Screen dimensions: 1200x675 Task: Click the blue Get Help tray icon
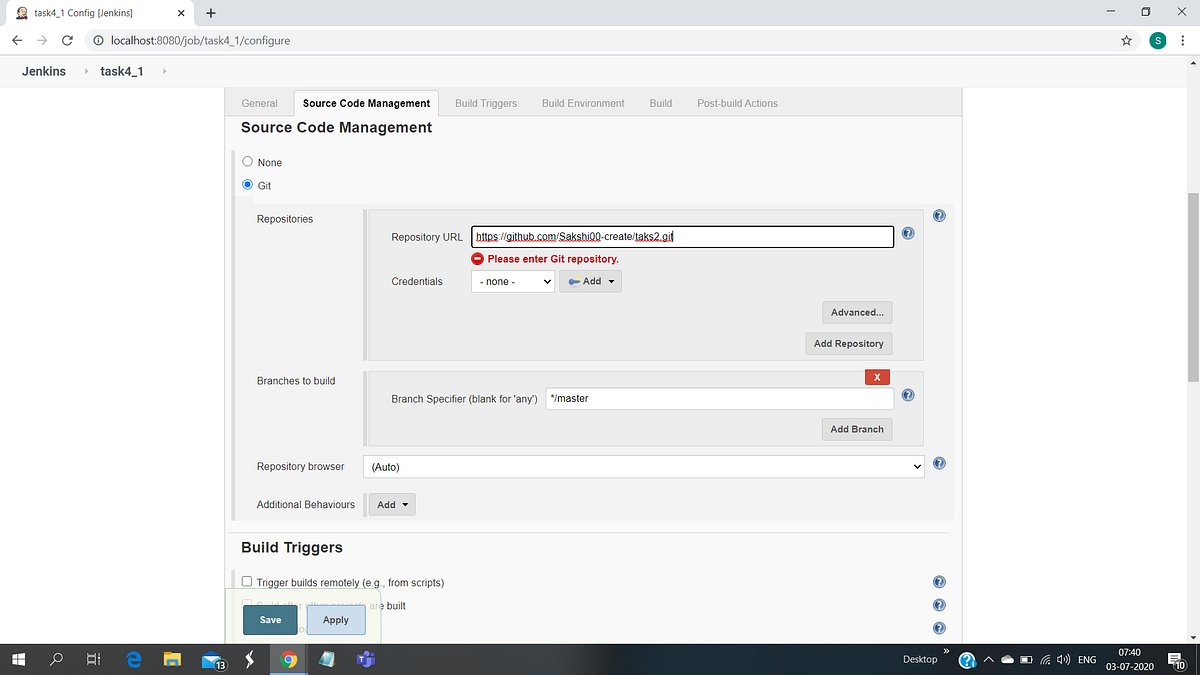pyautogui.click(x=966, y=659)
